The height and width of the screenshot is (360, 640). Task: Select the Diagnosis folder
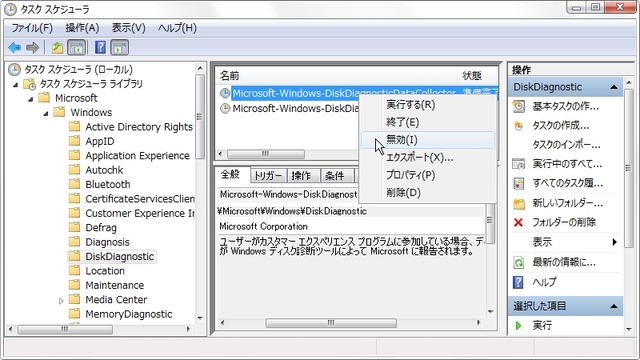pyautogui.click(x=107, y=242)
